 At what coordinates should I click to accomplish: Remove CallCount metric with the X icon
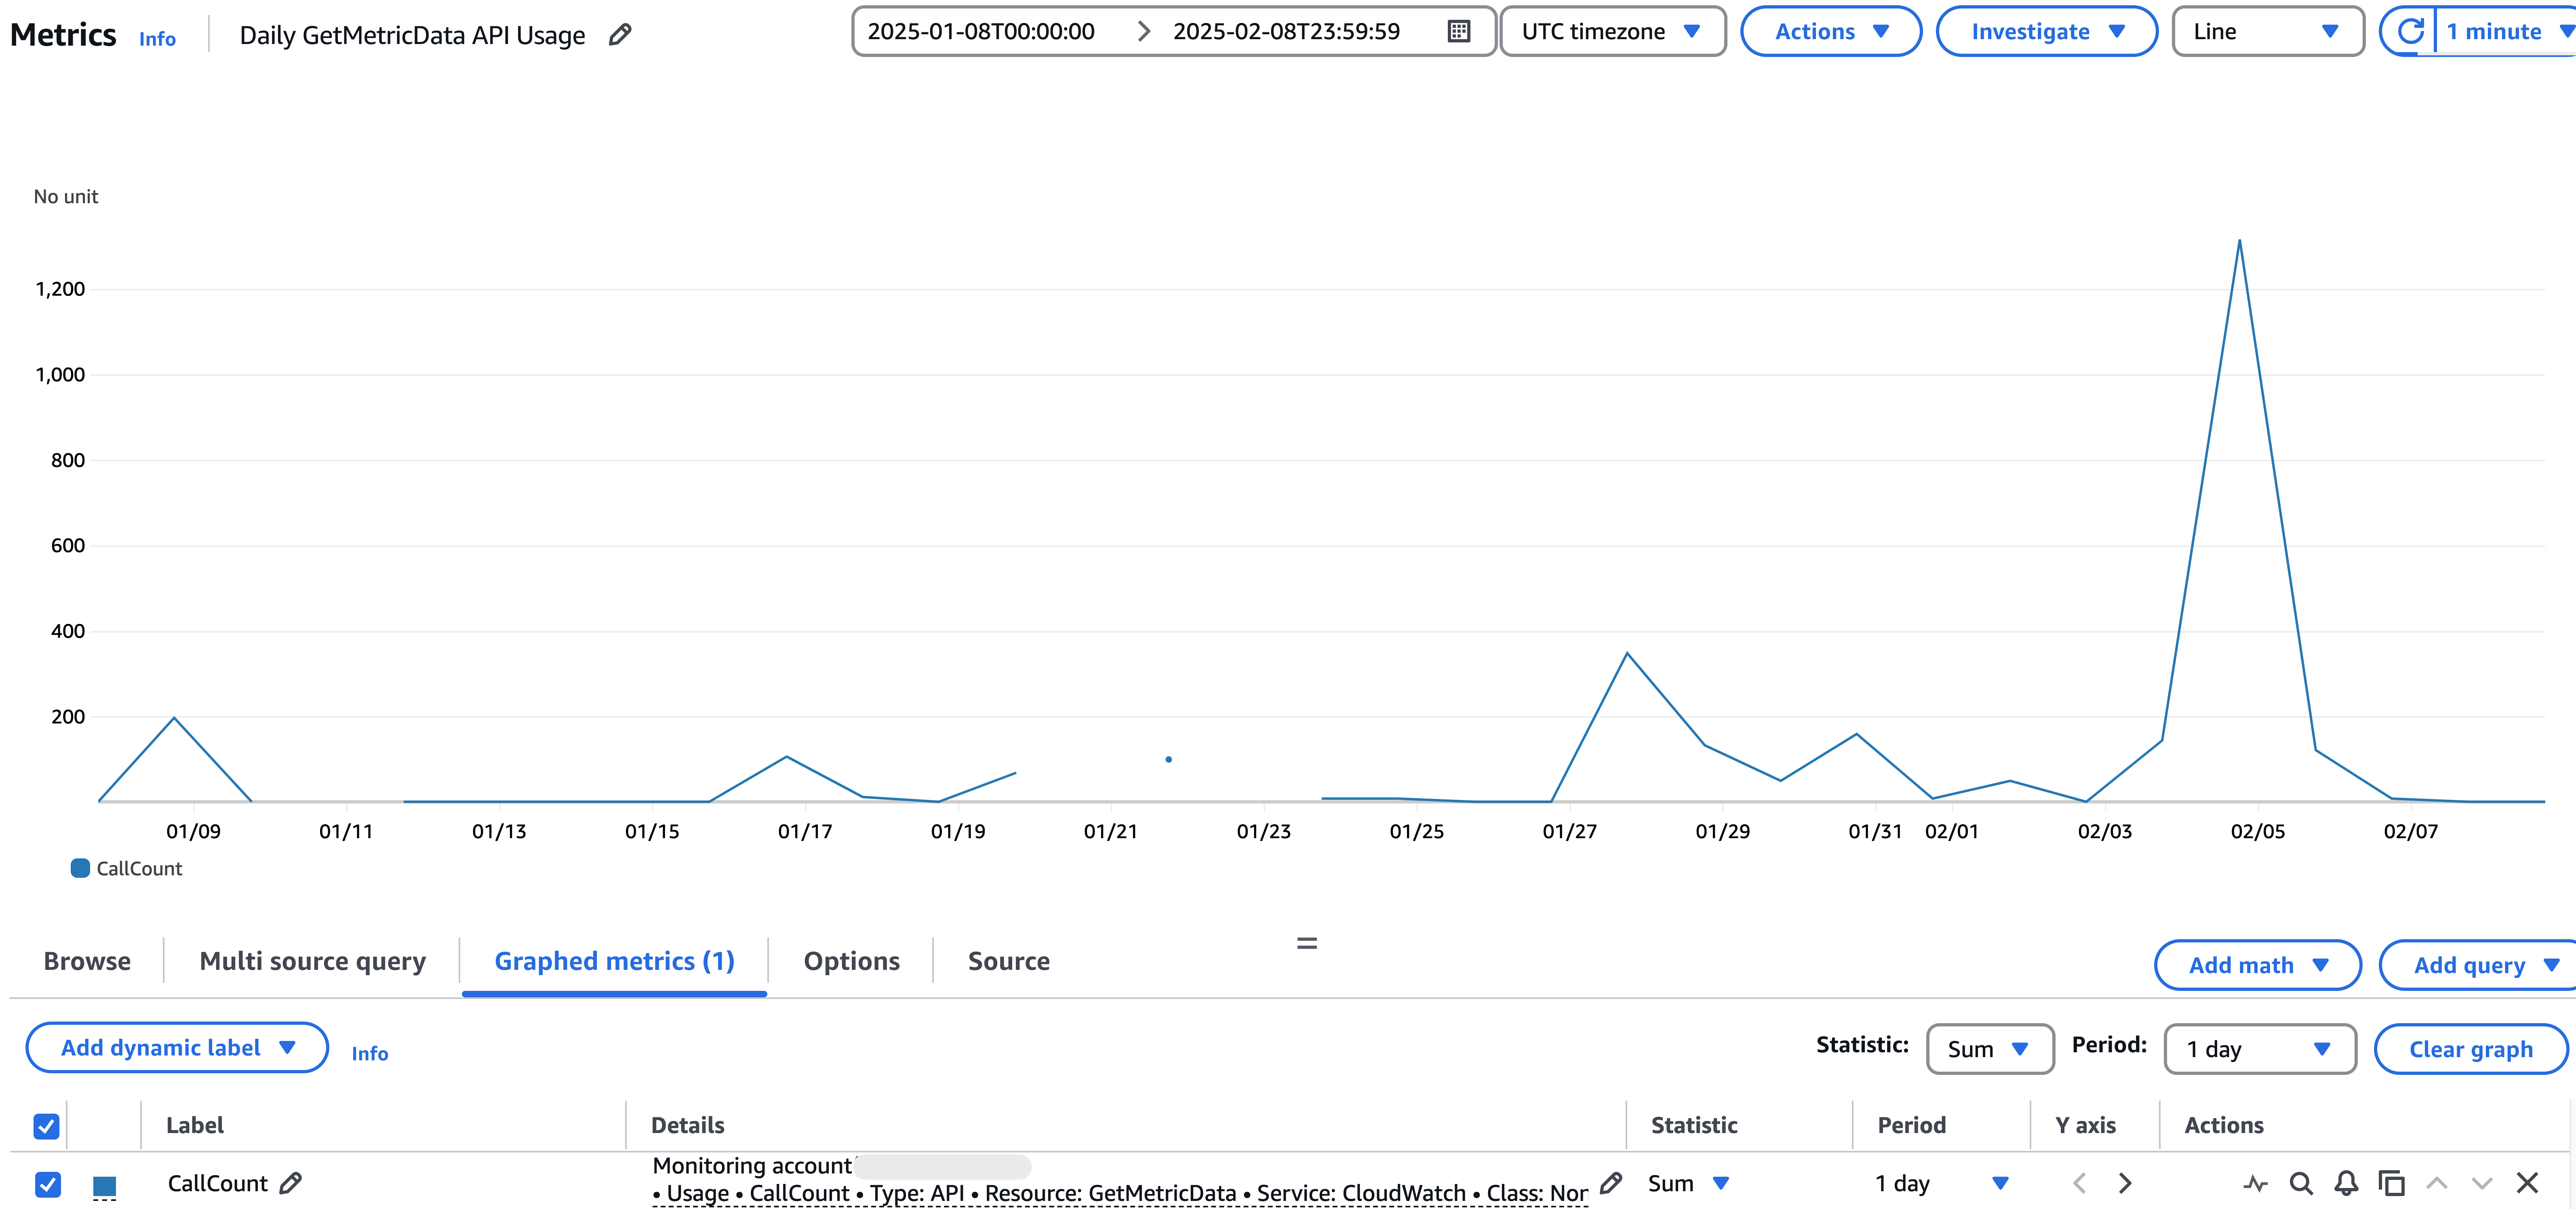[2527, 1184]
